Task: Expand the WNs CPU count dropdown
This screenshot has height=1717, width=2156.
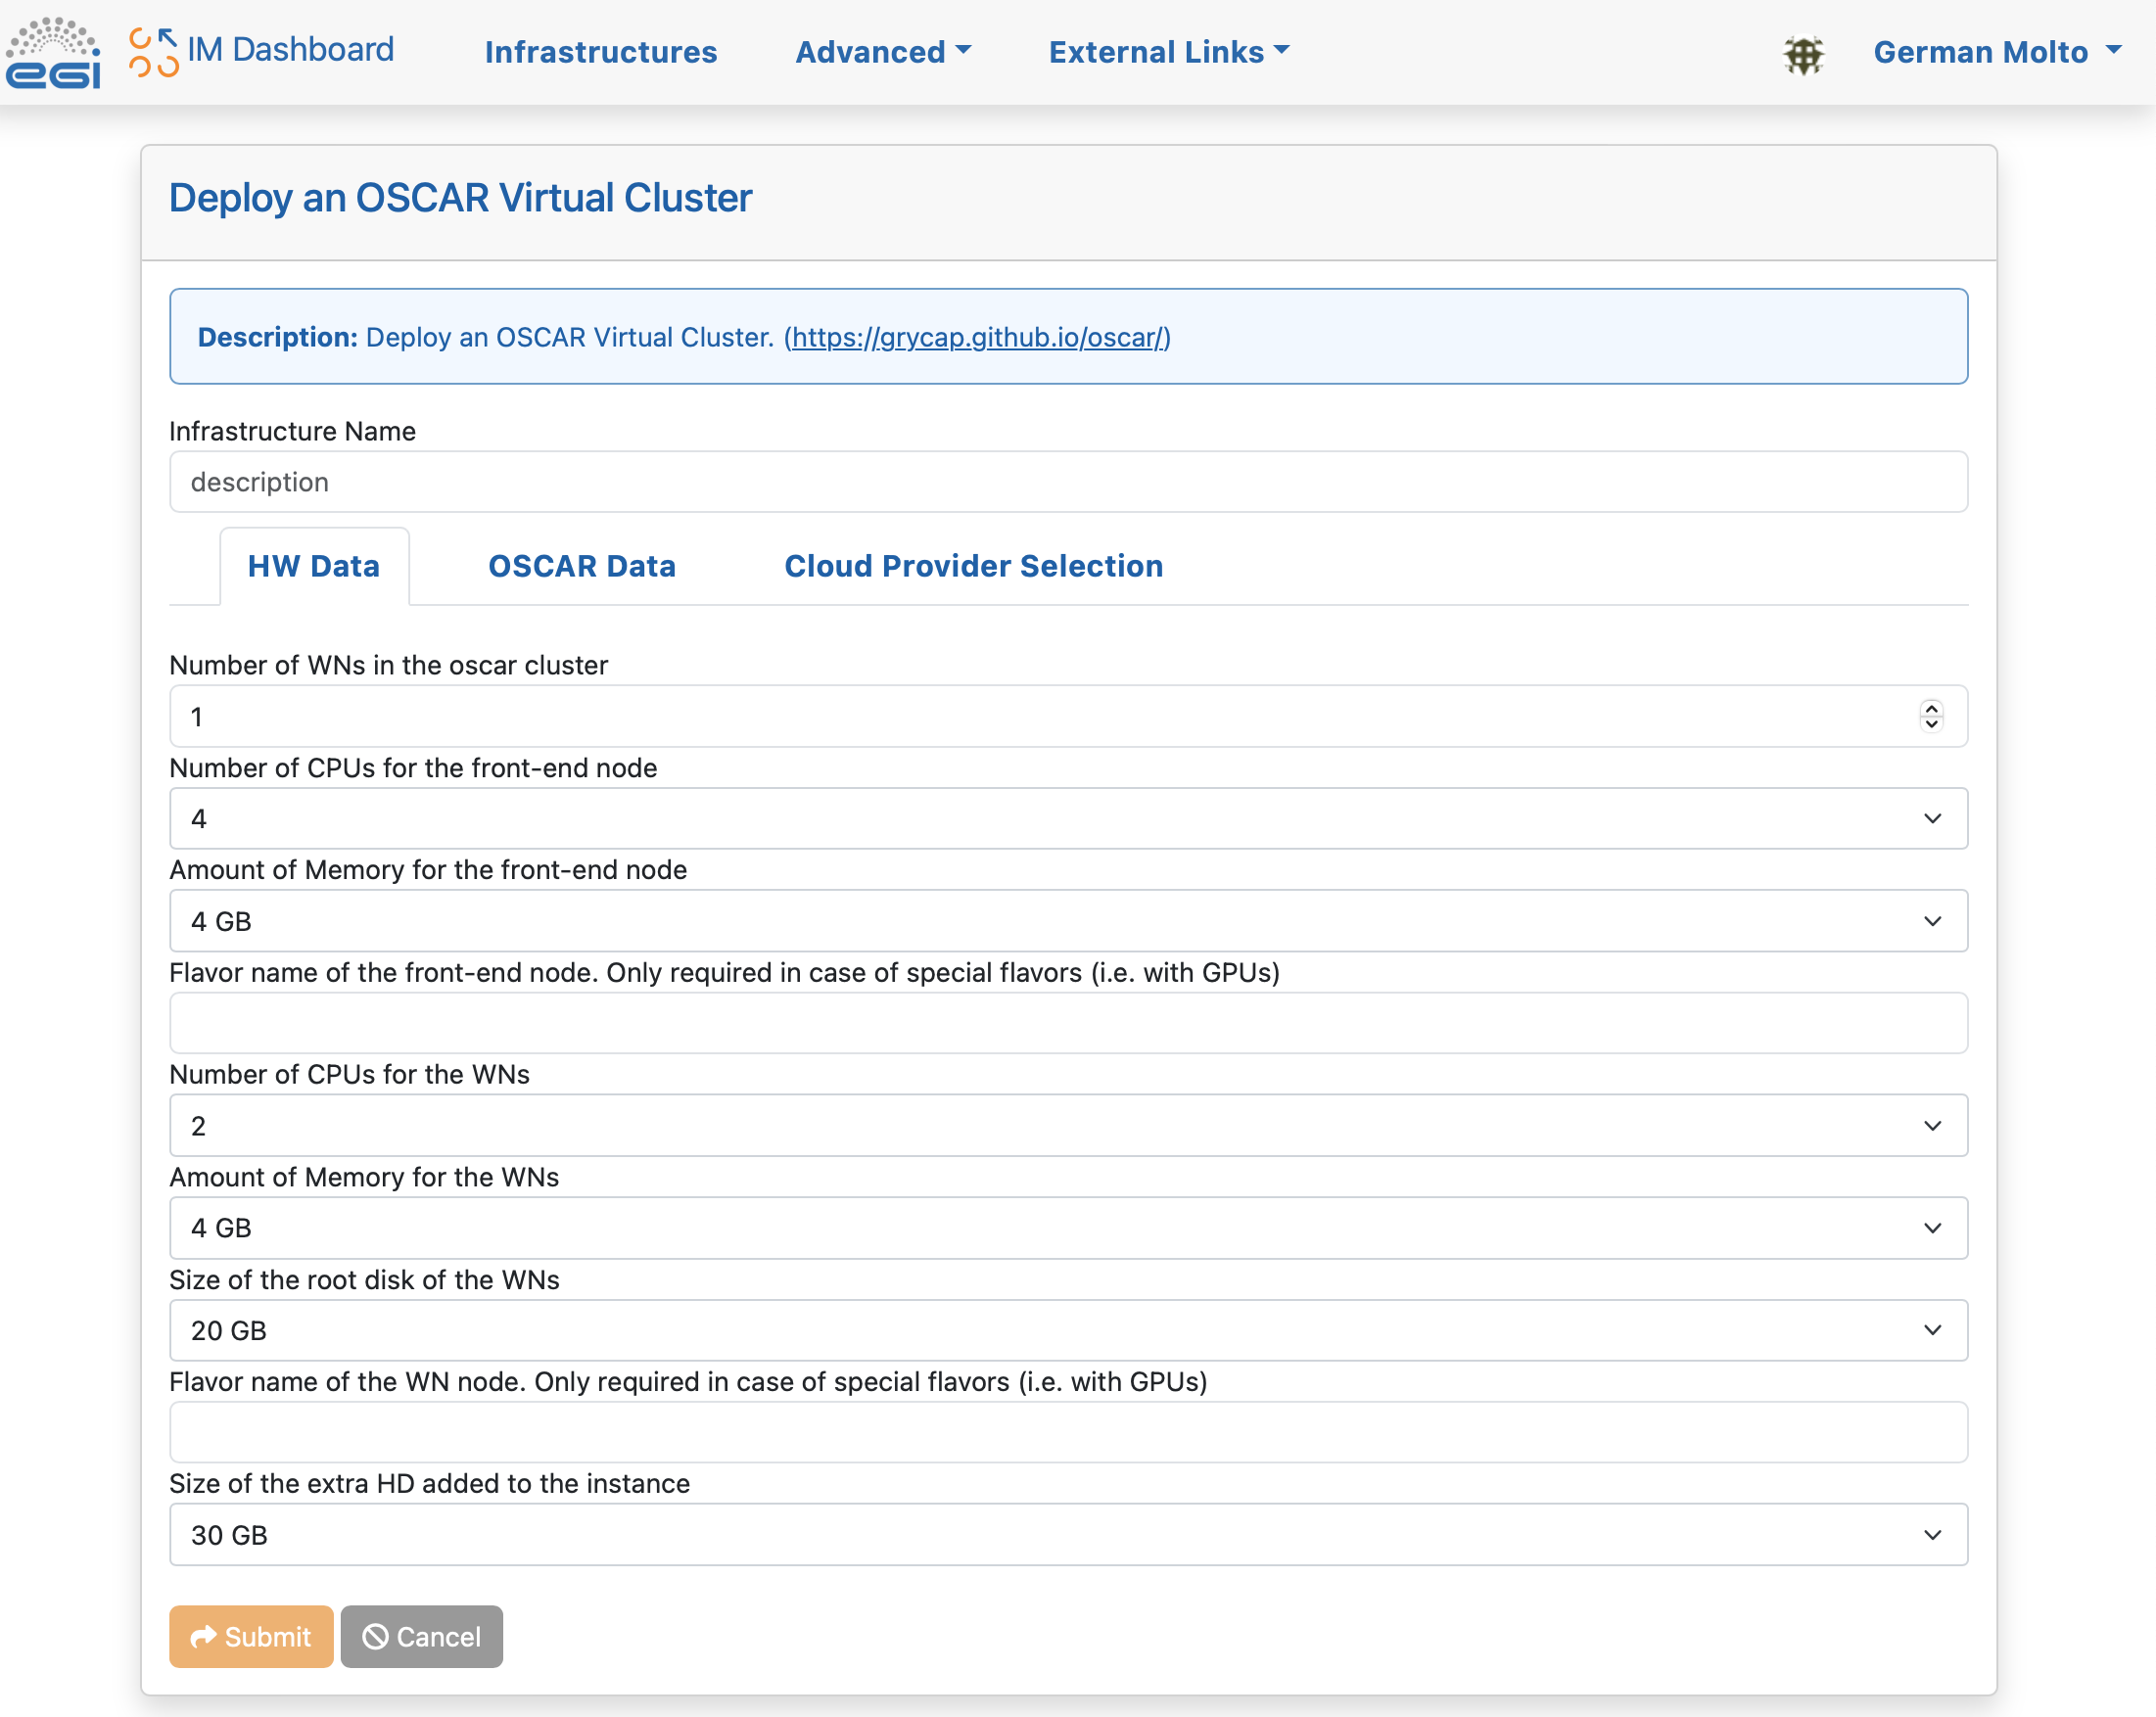Action: [1067, 1126]
